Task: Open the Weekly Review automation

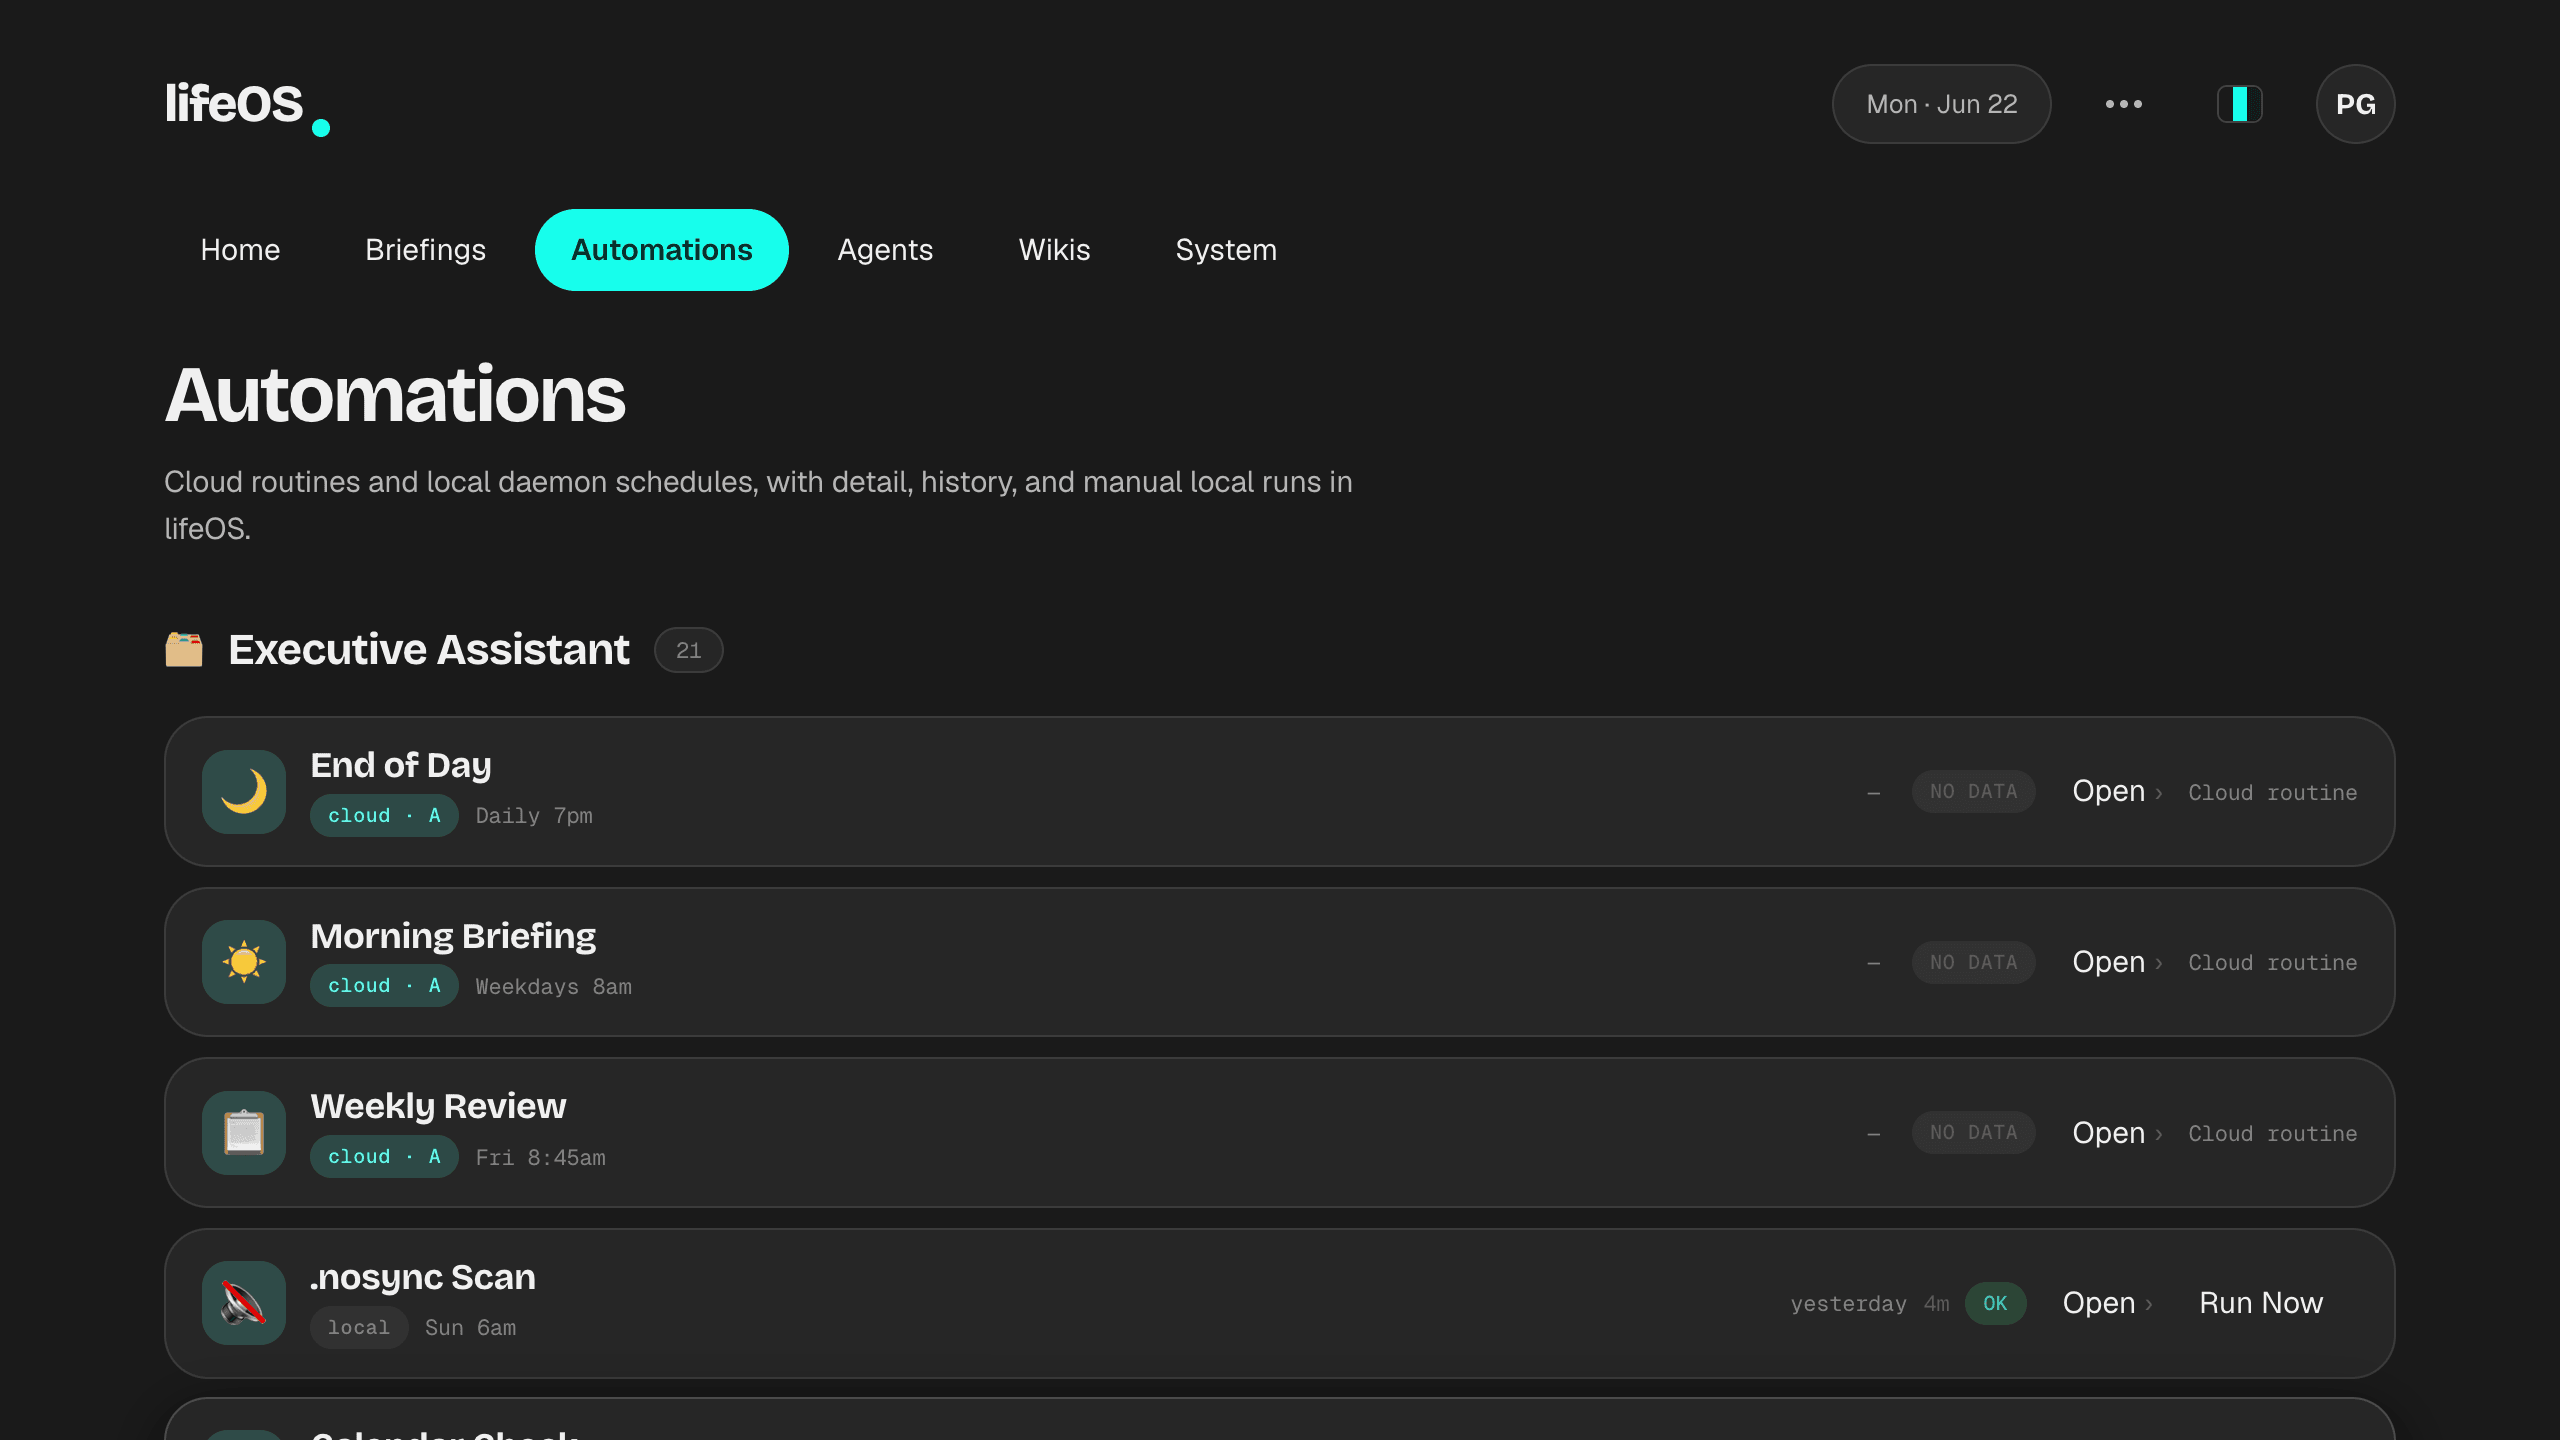Action: [x=2116, y=1133]
